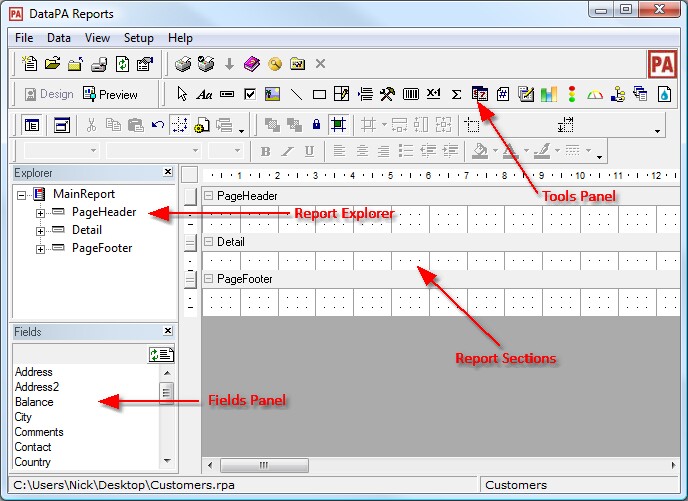The image size is (688, 501).
Task: Expand the Detail node in Explorer
Action: pos(41,231)
